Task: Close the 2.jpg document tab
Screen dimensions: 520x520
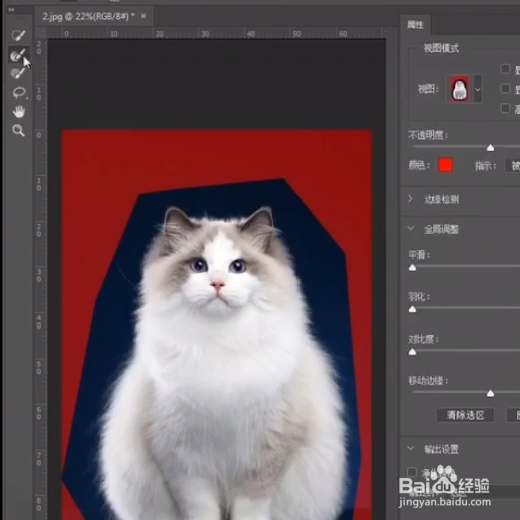Action: click(x=143, y=16)
